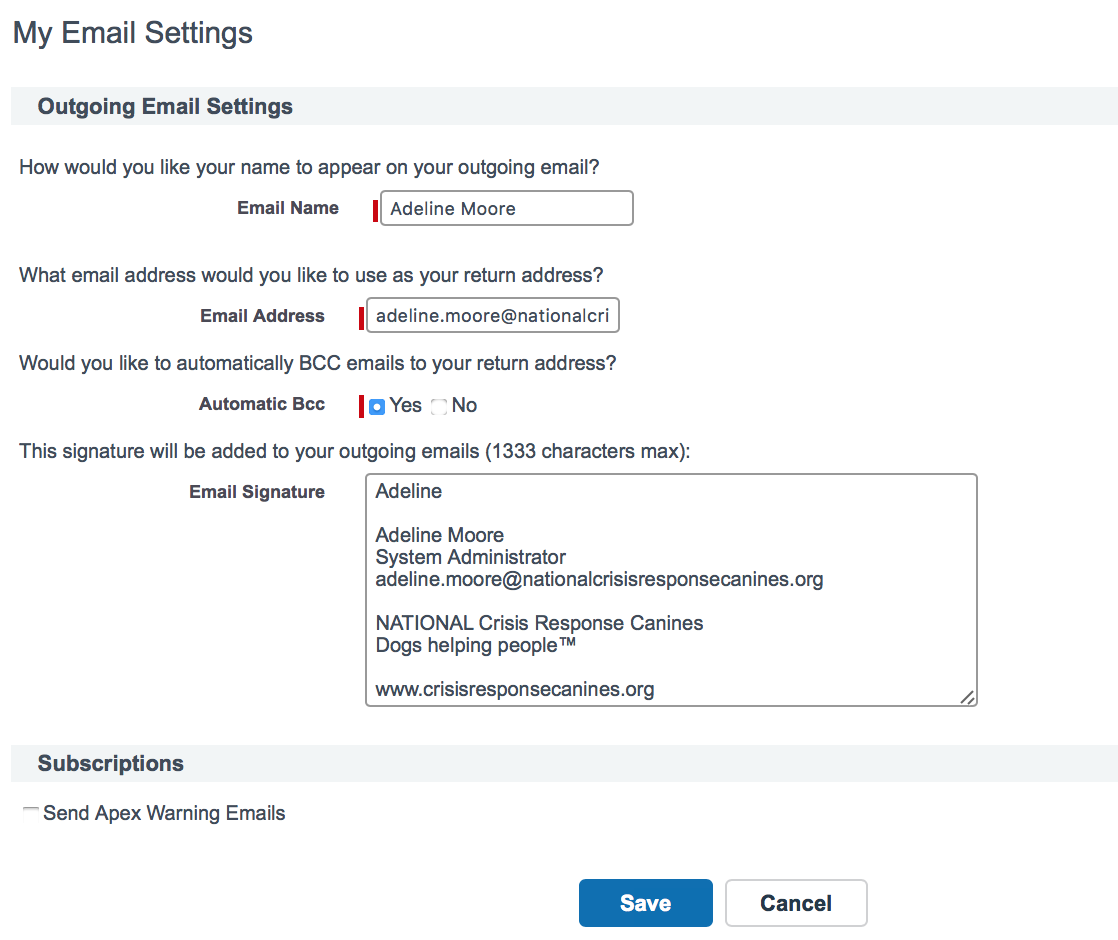Screen dimensions: 1118x940
Task: Enable the Send Apex Warning Emails checkbox
Action: point(31,813)
